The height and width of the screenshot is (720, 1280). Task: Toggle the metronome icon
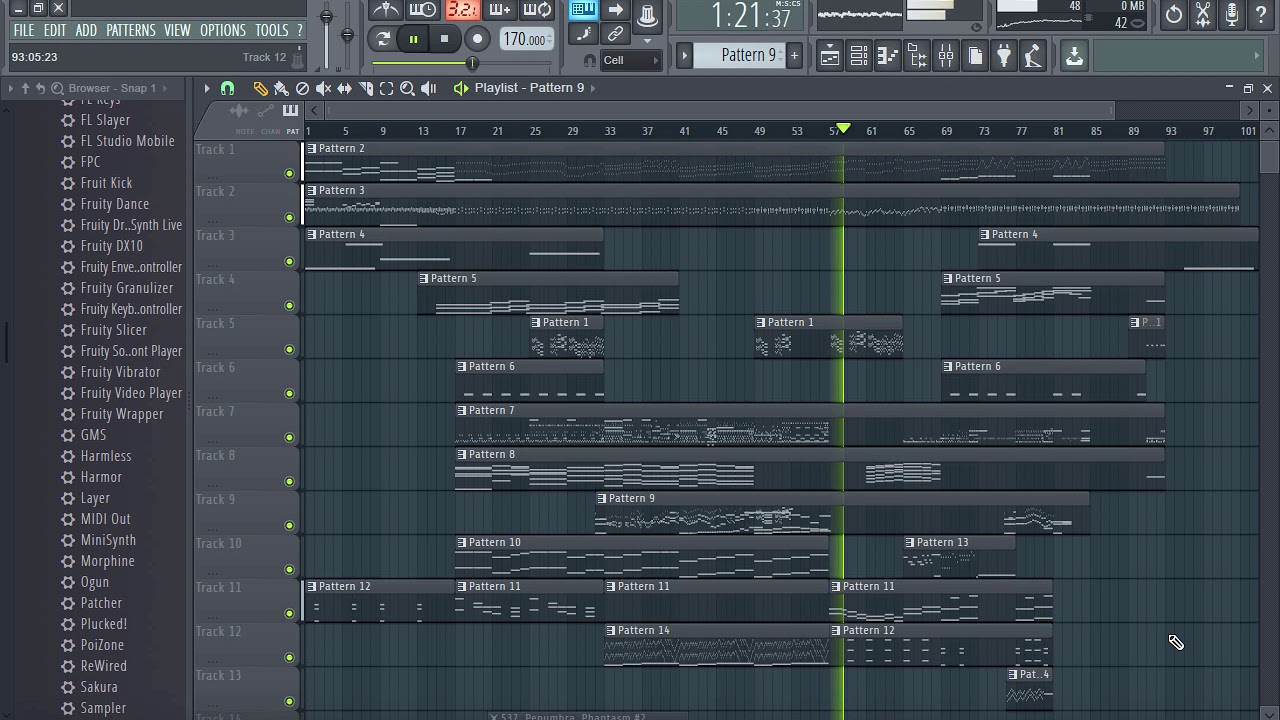[x=386, y=10]
